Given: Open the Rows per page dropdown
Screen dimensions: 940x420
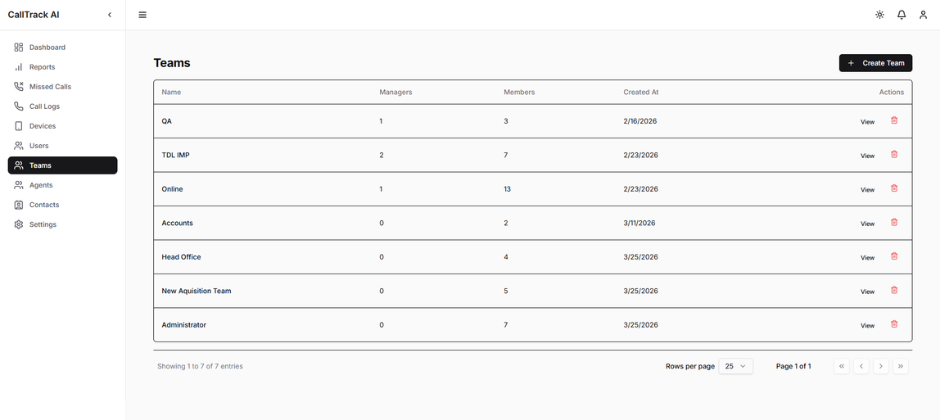Looking at the screenshot, I should pos(735,367).
